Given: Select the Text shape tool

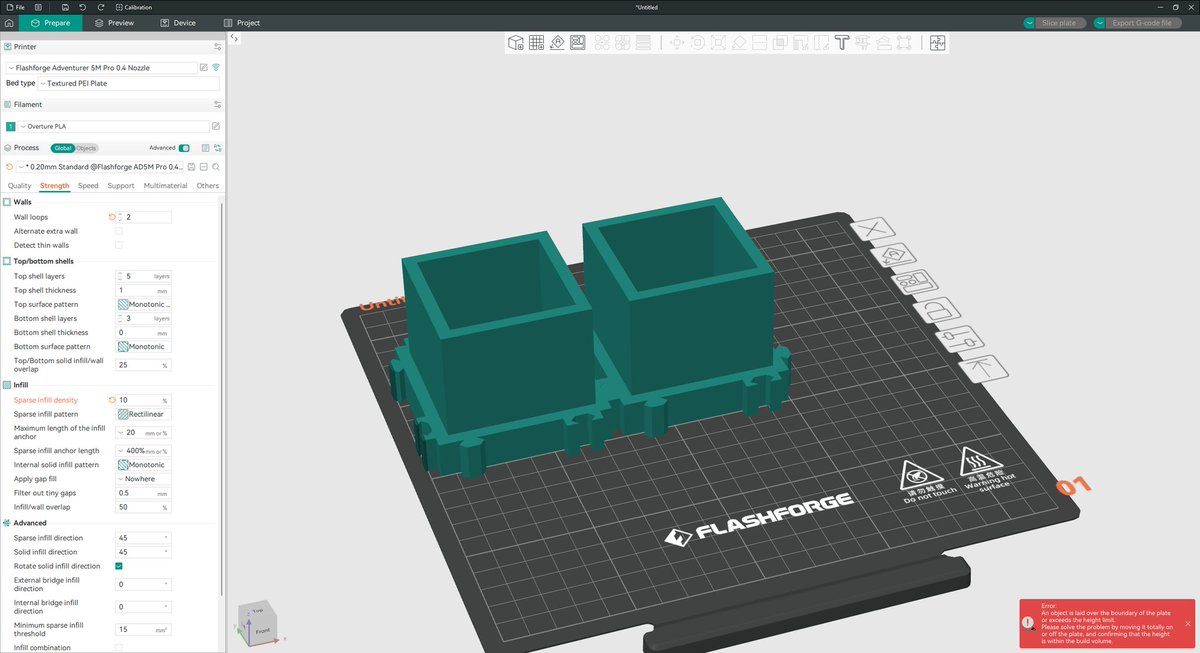Looking at the screenshot, I should (842, 43).
